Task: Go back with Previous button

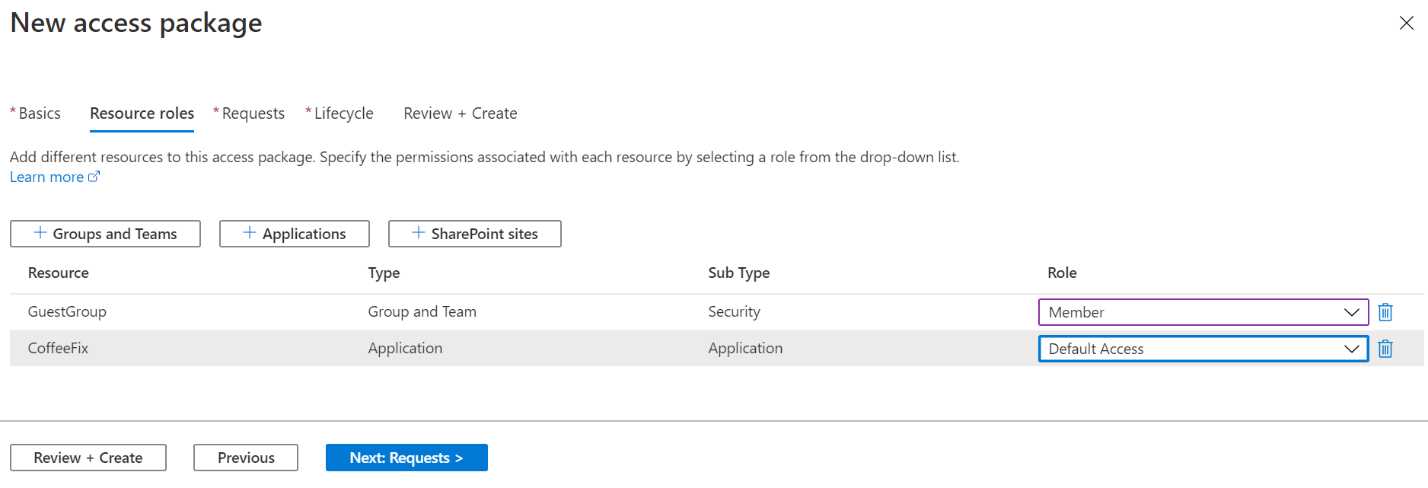Action: (246, 457)
